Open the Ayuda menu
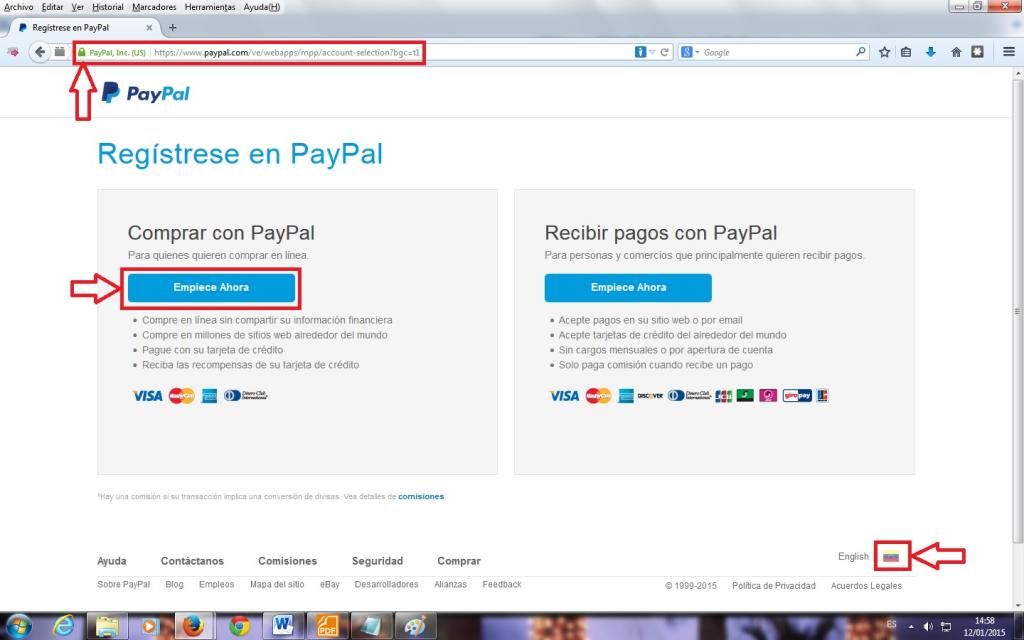Image resolution: width=1024 pixels, height=640 pixels. tap(262, 7)
